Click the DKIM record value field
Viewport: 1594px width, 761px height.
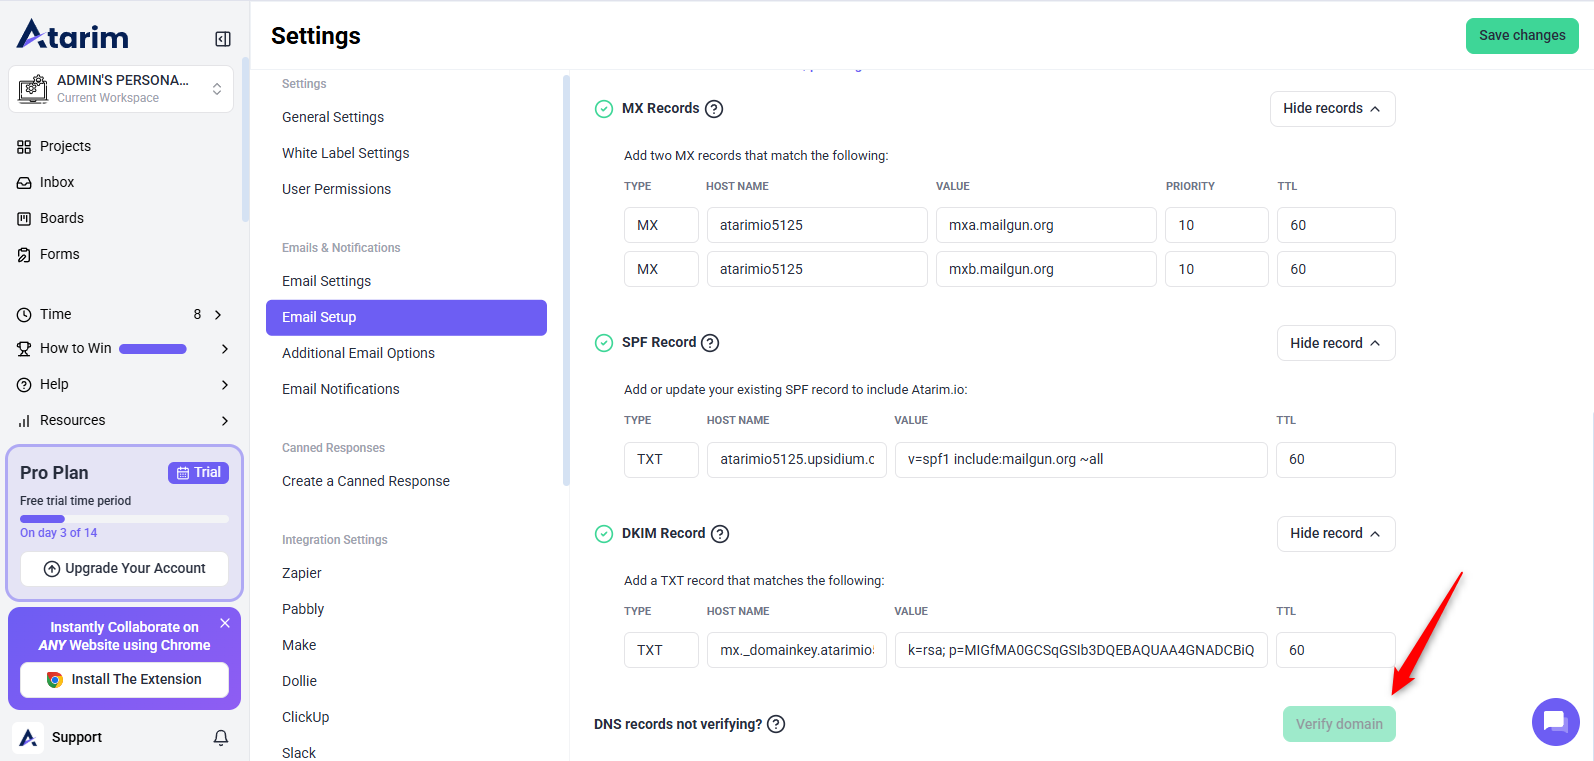tap(1080, 650)
